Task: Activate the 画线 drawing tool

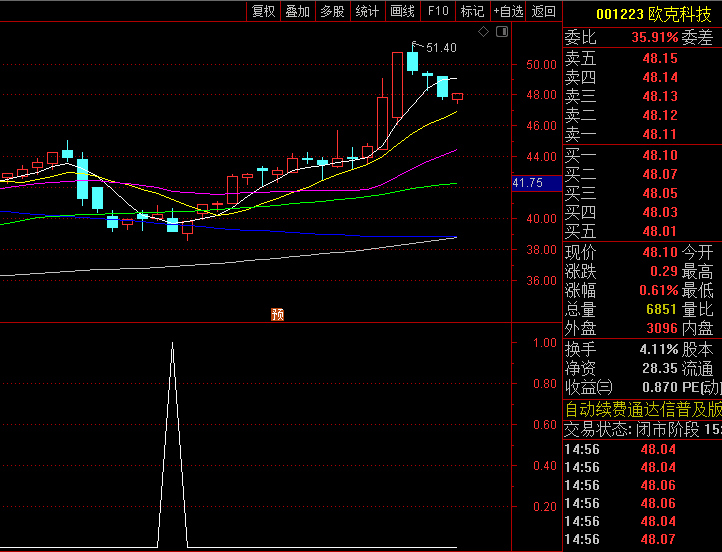Action: coord(402,11)
